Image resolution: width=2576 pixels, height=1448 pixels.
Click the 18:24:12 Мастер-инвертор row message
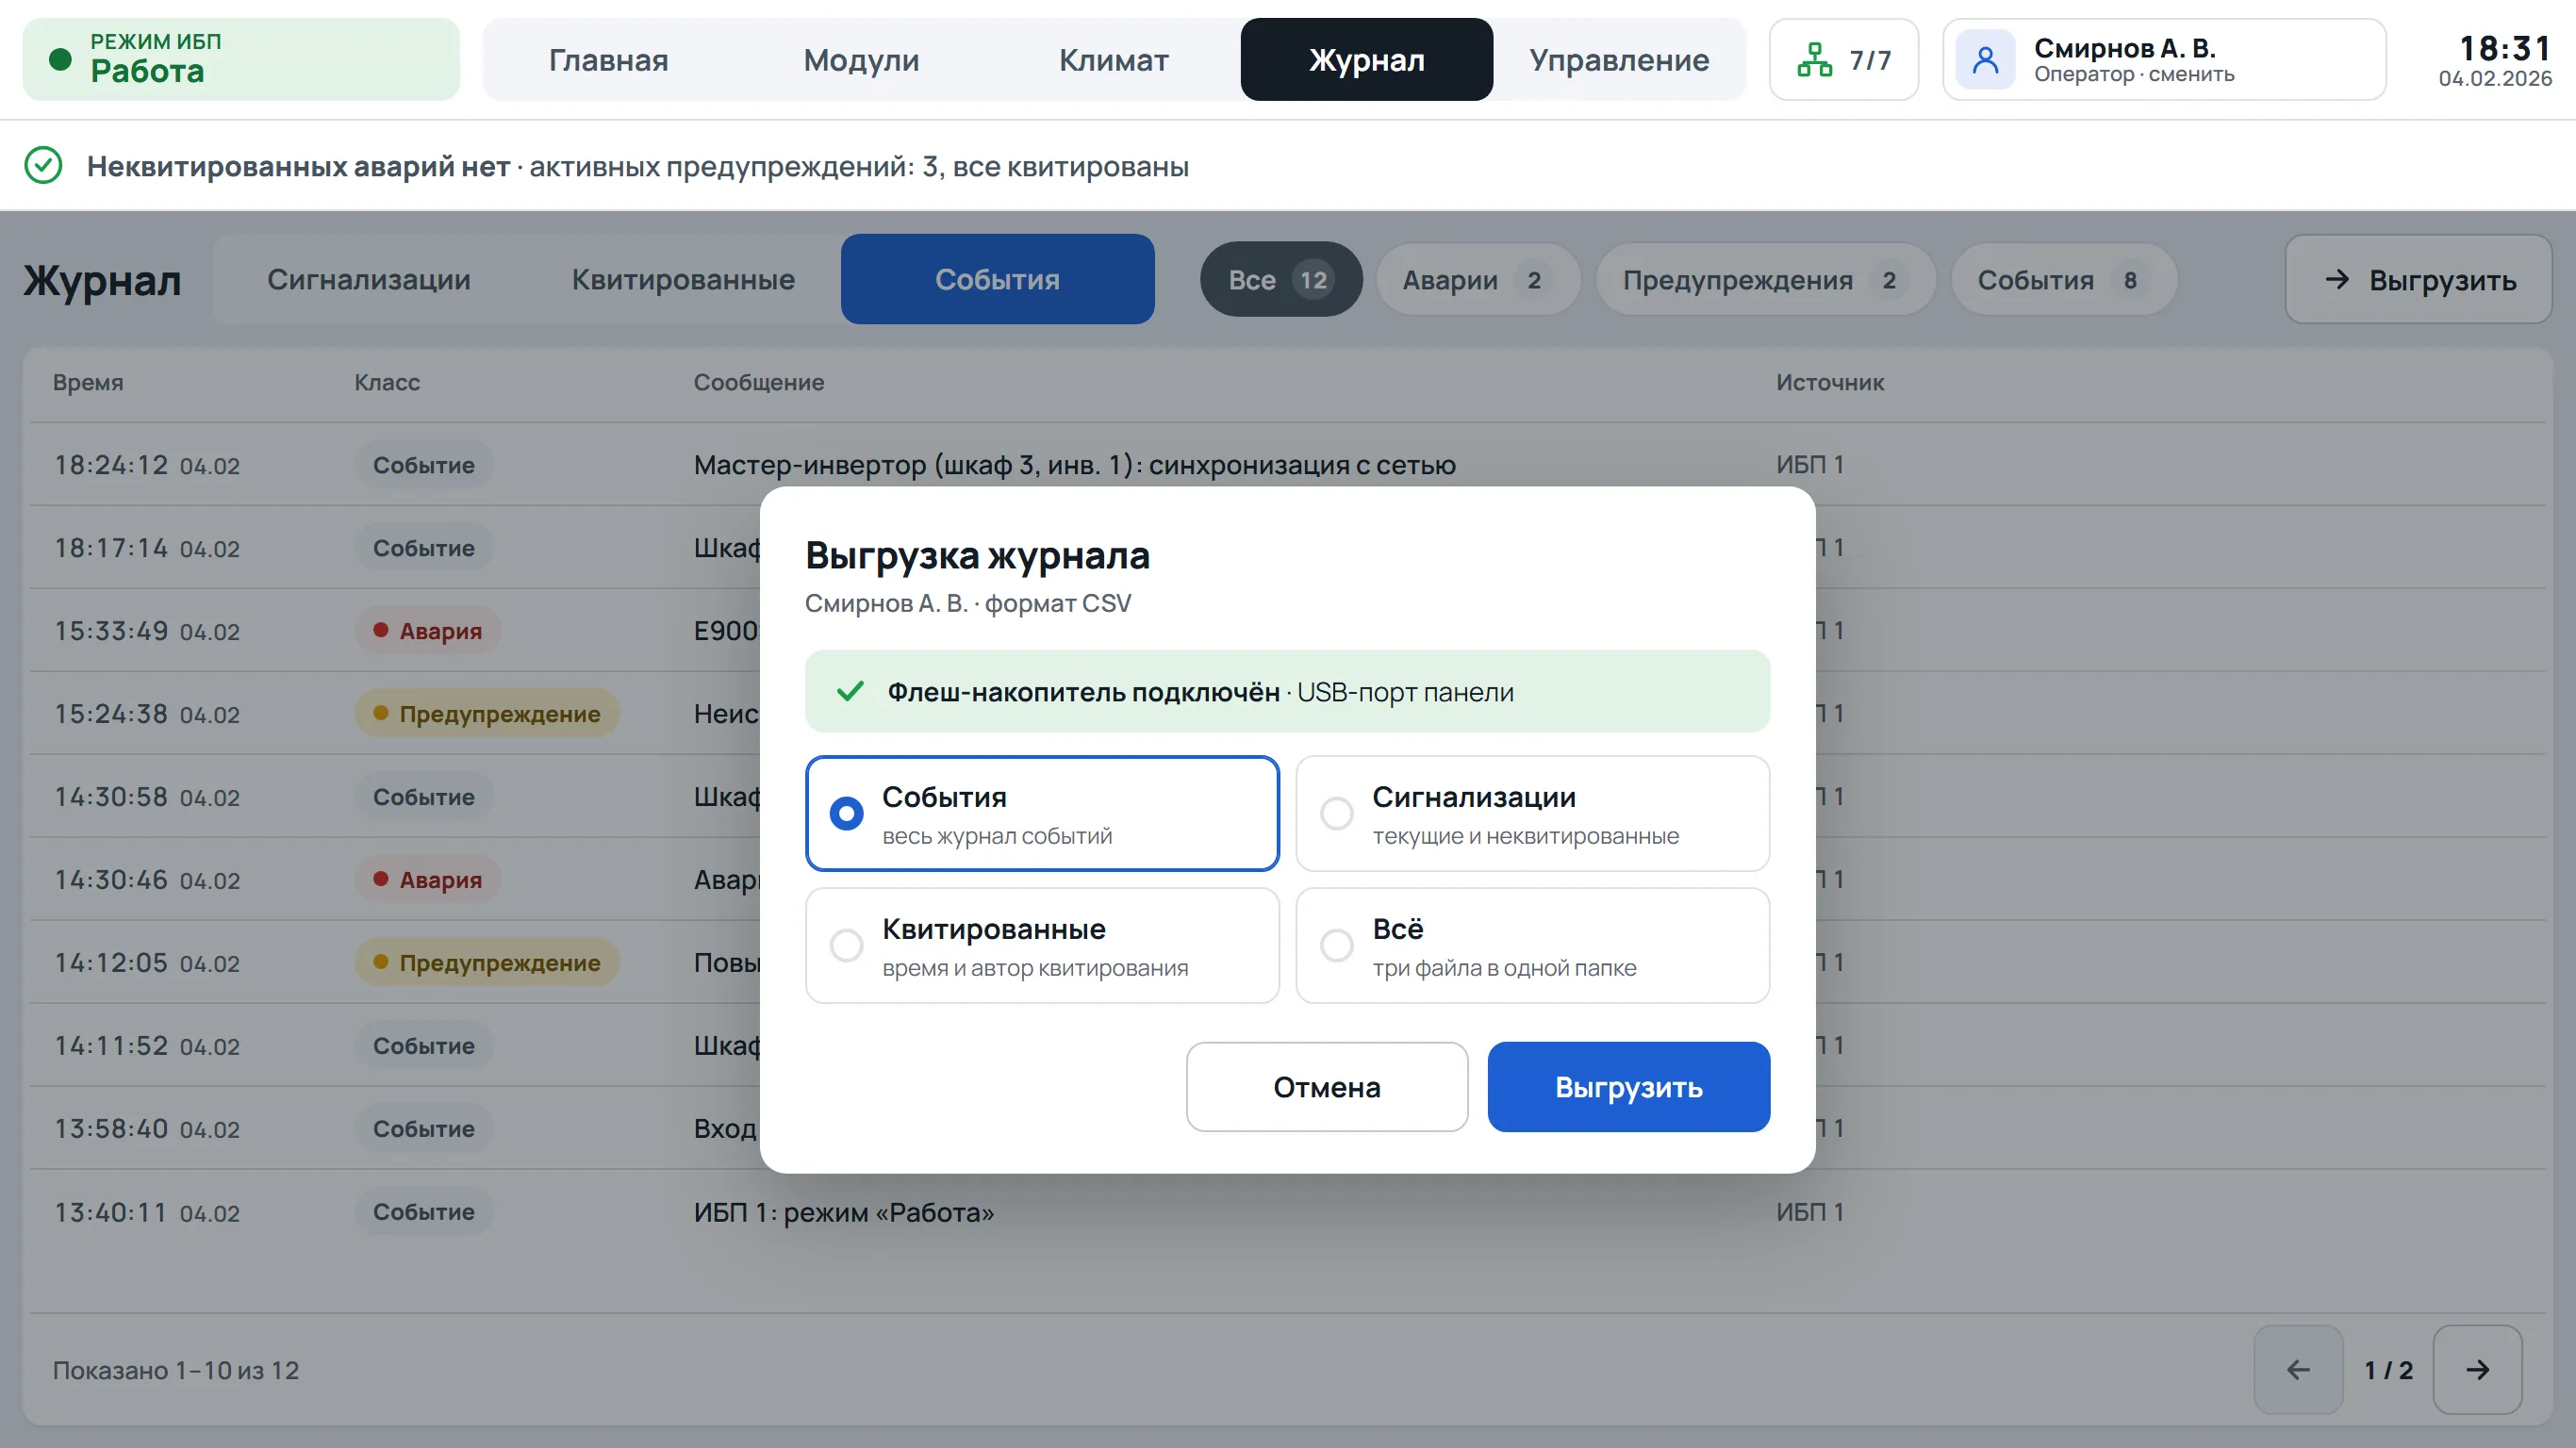tap(1075, 465)
